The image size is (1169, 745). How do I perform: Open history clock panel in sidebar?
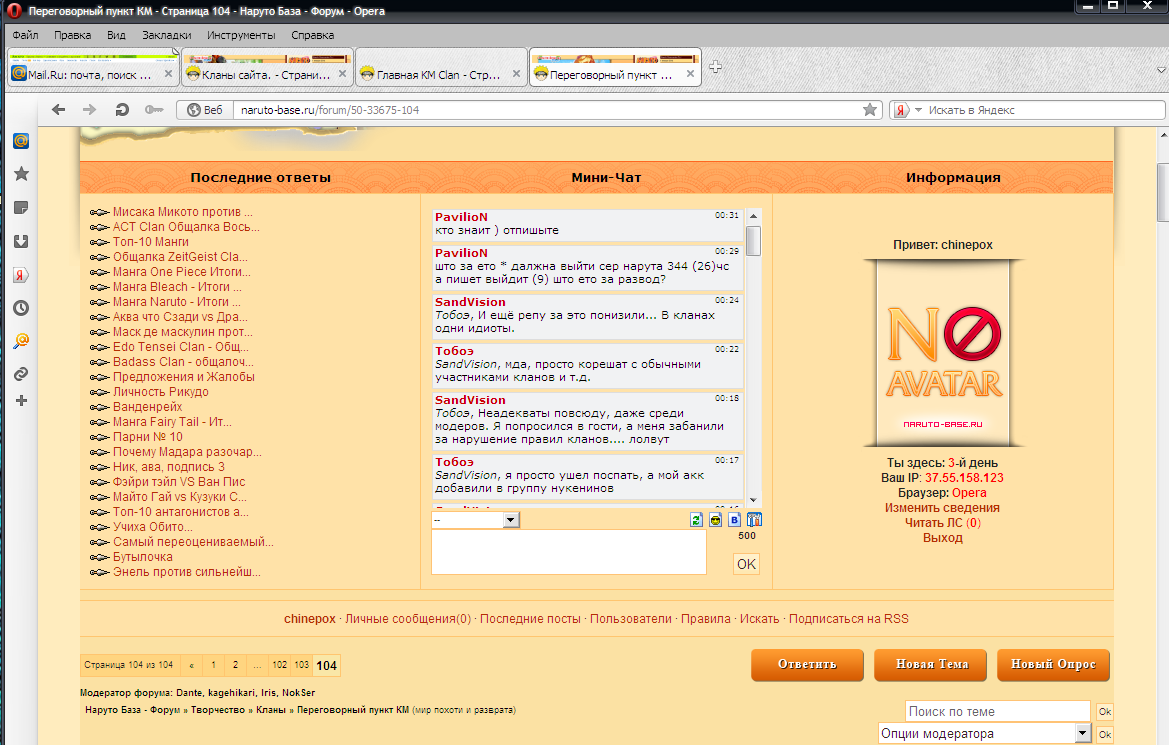click(x=21, y=307)
